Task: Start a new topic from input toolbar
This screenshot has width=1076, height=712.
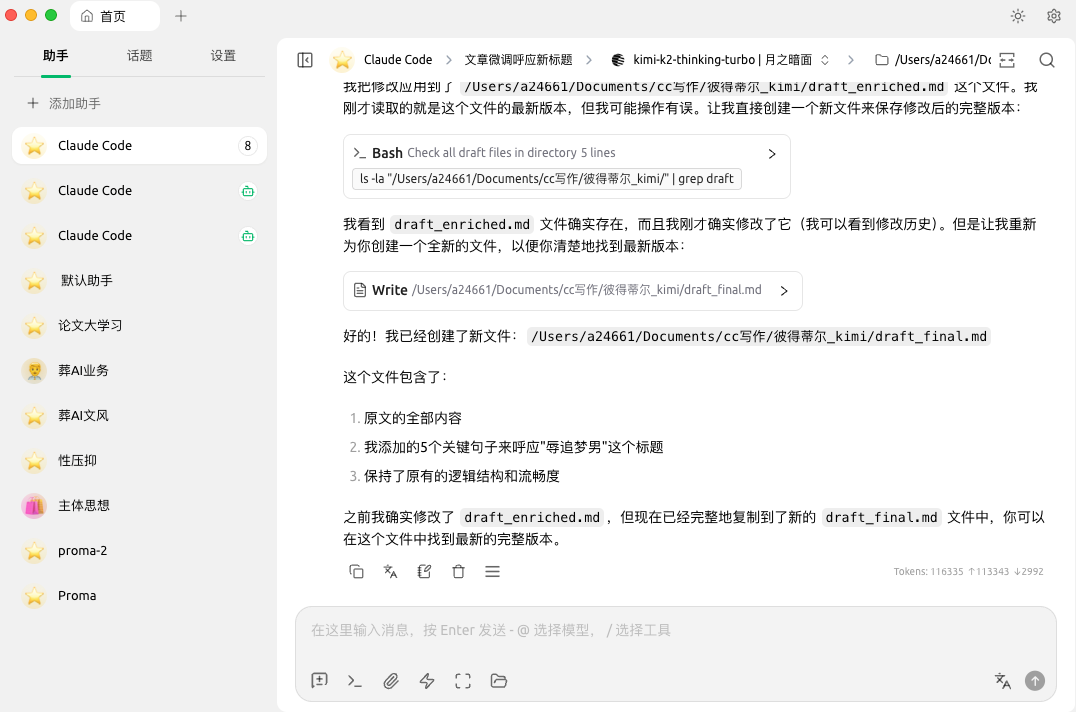Action: tap(319, 681)
